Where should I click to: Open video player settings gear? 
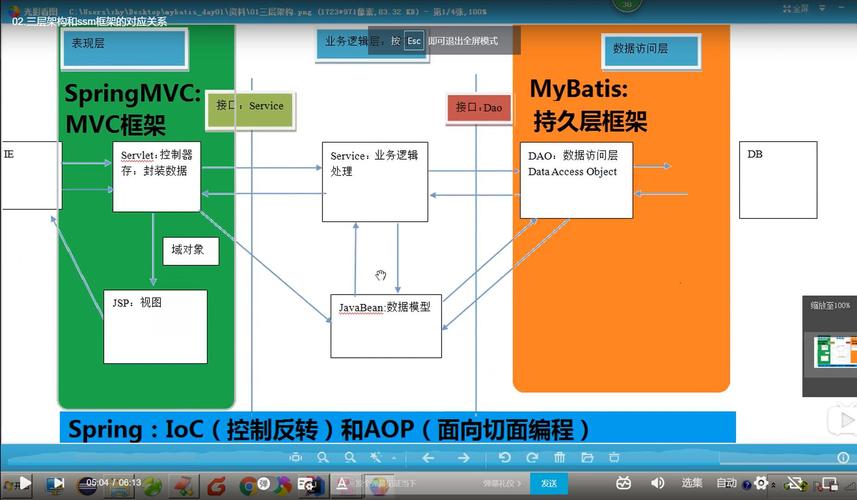(x=760, y=483)
